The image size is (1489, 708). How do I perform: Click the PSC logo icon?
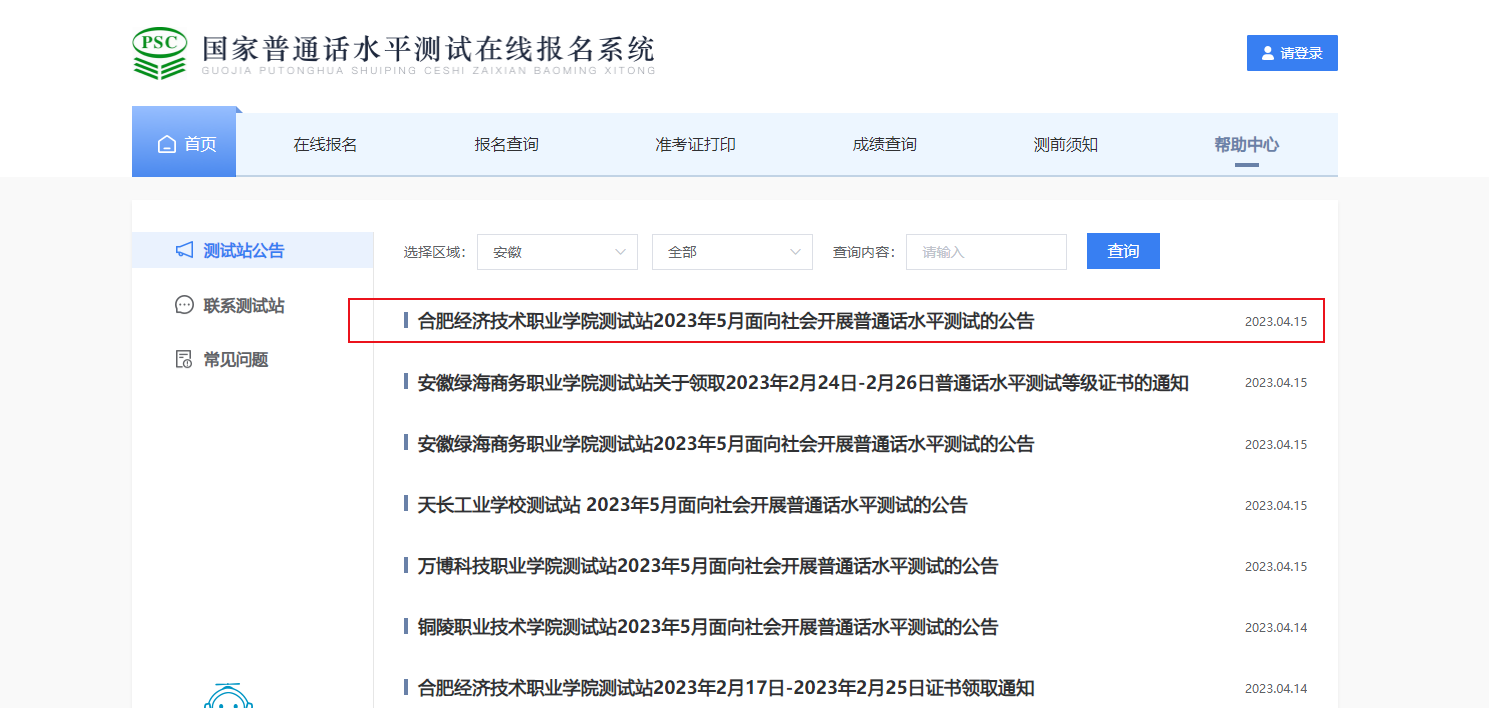pyautogui.click(x=160, y=53)
